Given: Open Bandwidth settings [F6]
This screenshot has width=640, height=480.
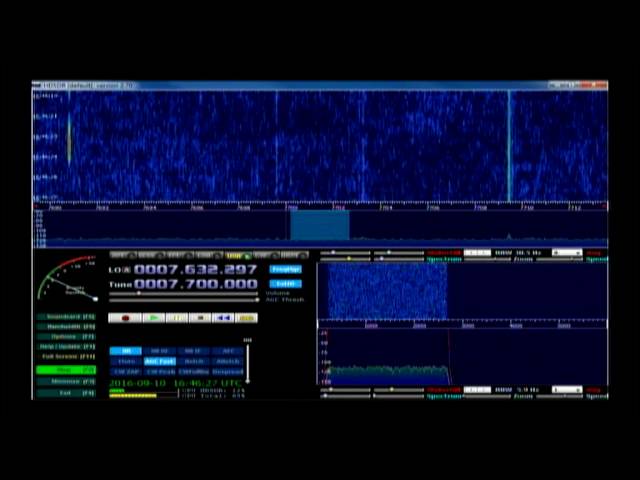Looking at the screenshot, I should click(x=66, y=327).
